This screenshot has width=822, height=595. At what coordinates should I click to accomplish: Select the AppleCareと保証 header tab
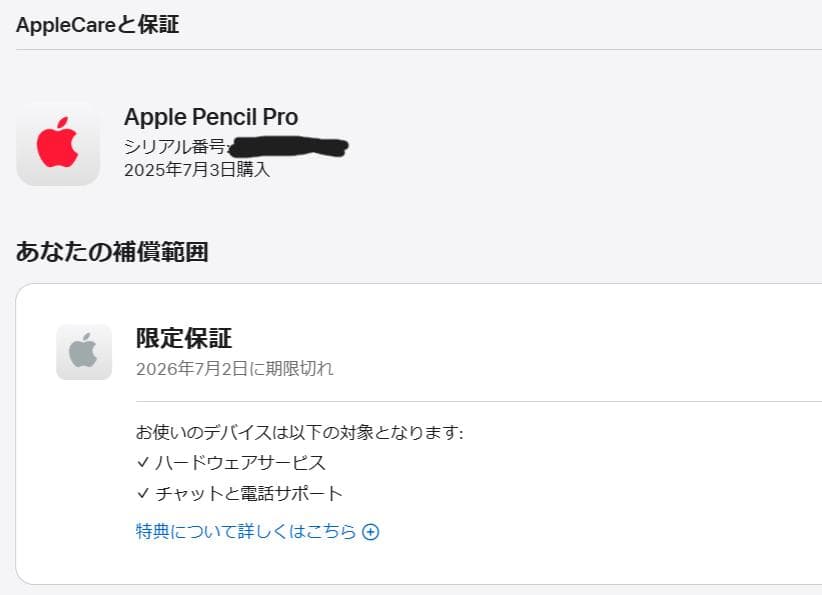pyautogui.click(x=97, y=24)
